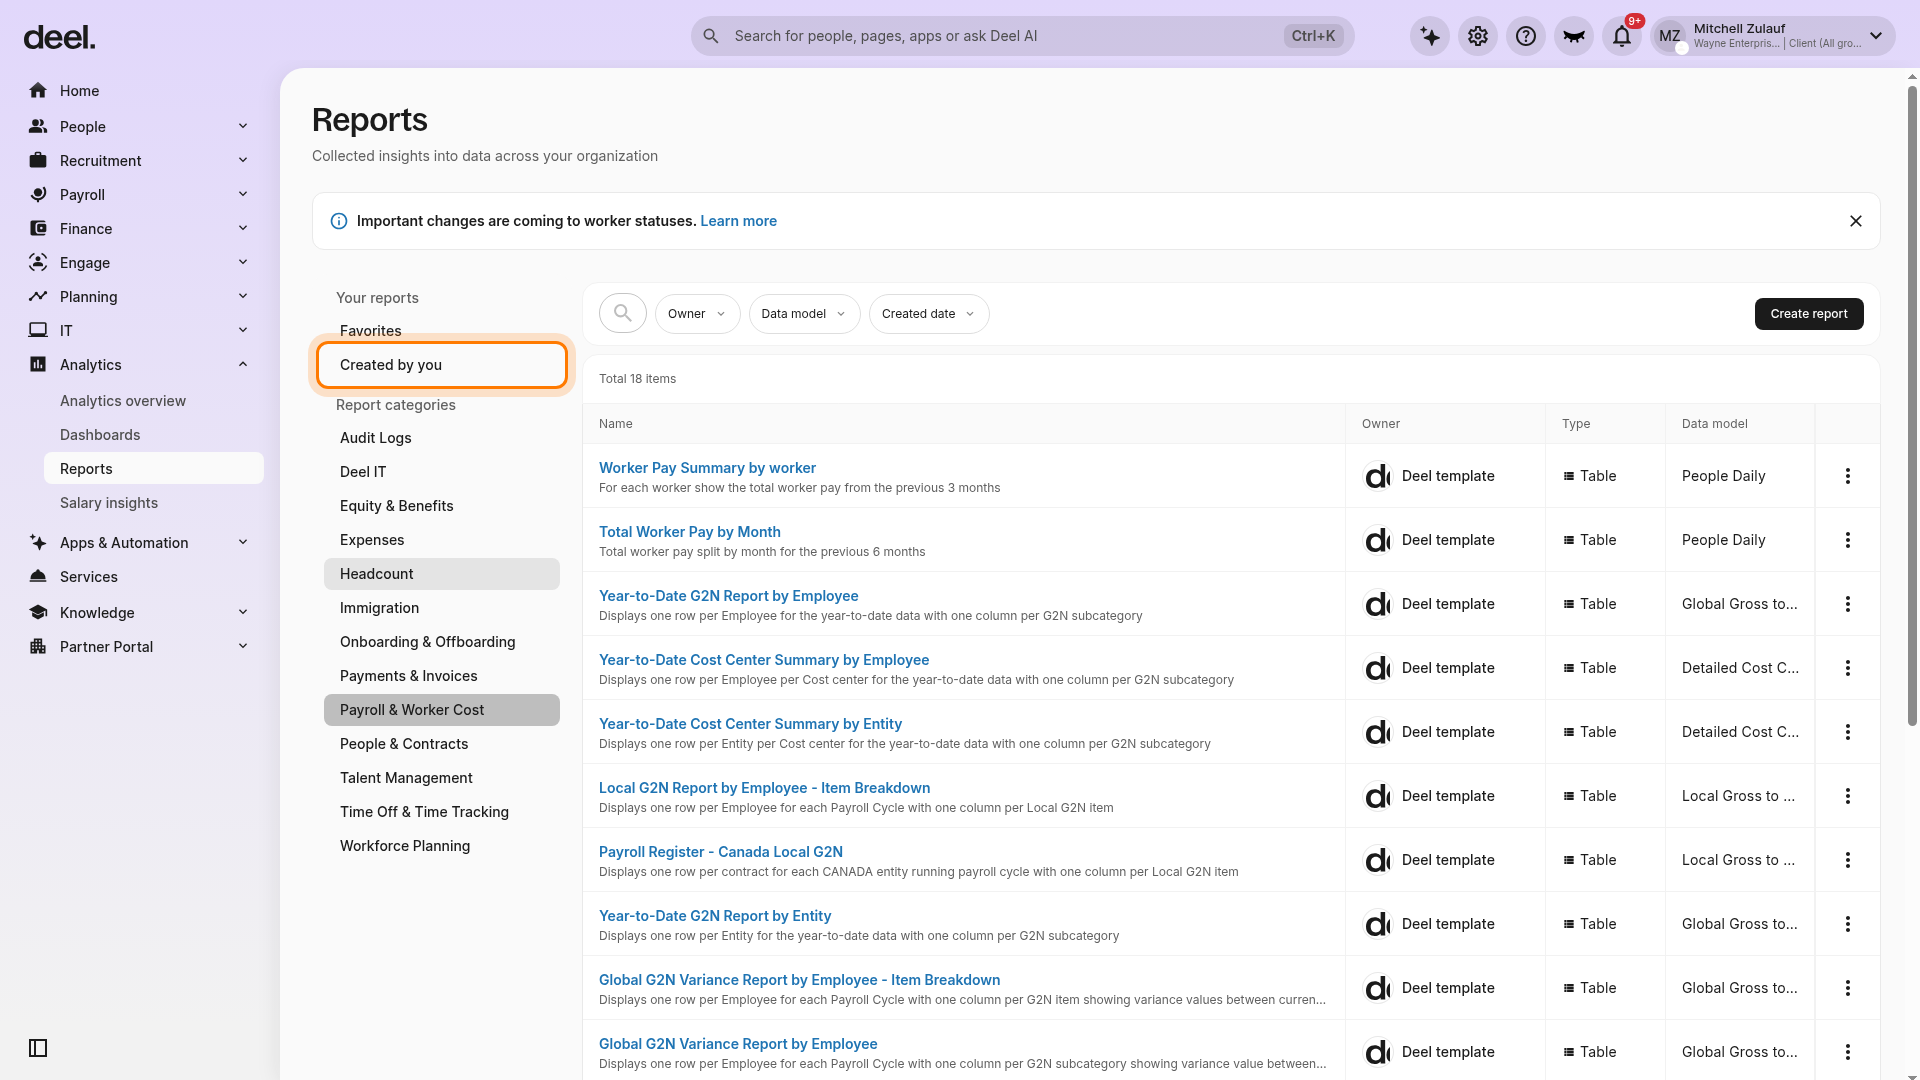This screenshot has width=1920, height=1080.
Task: Open Payroll Register - Canada Local G2N report
Action: pos(721,852)
